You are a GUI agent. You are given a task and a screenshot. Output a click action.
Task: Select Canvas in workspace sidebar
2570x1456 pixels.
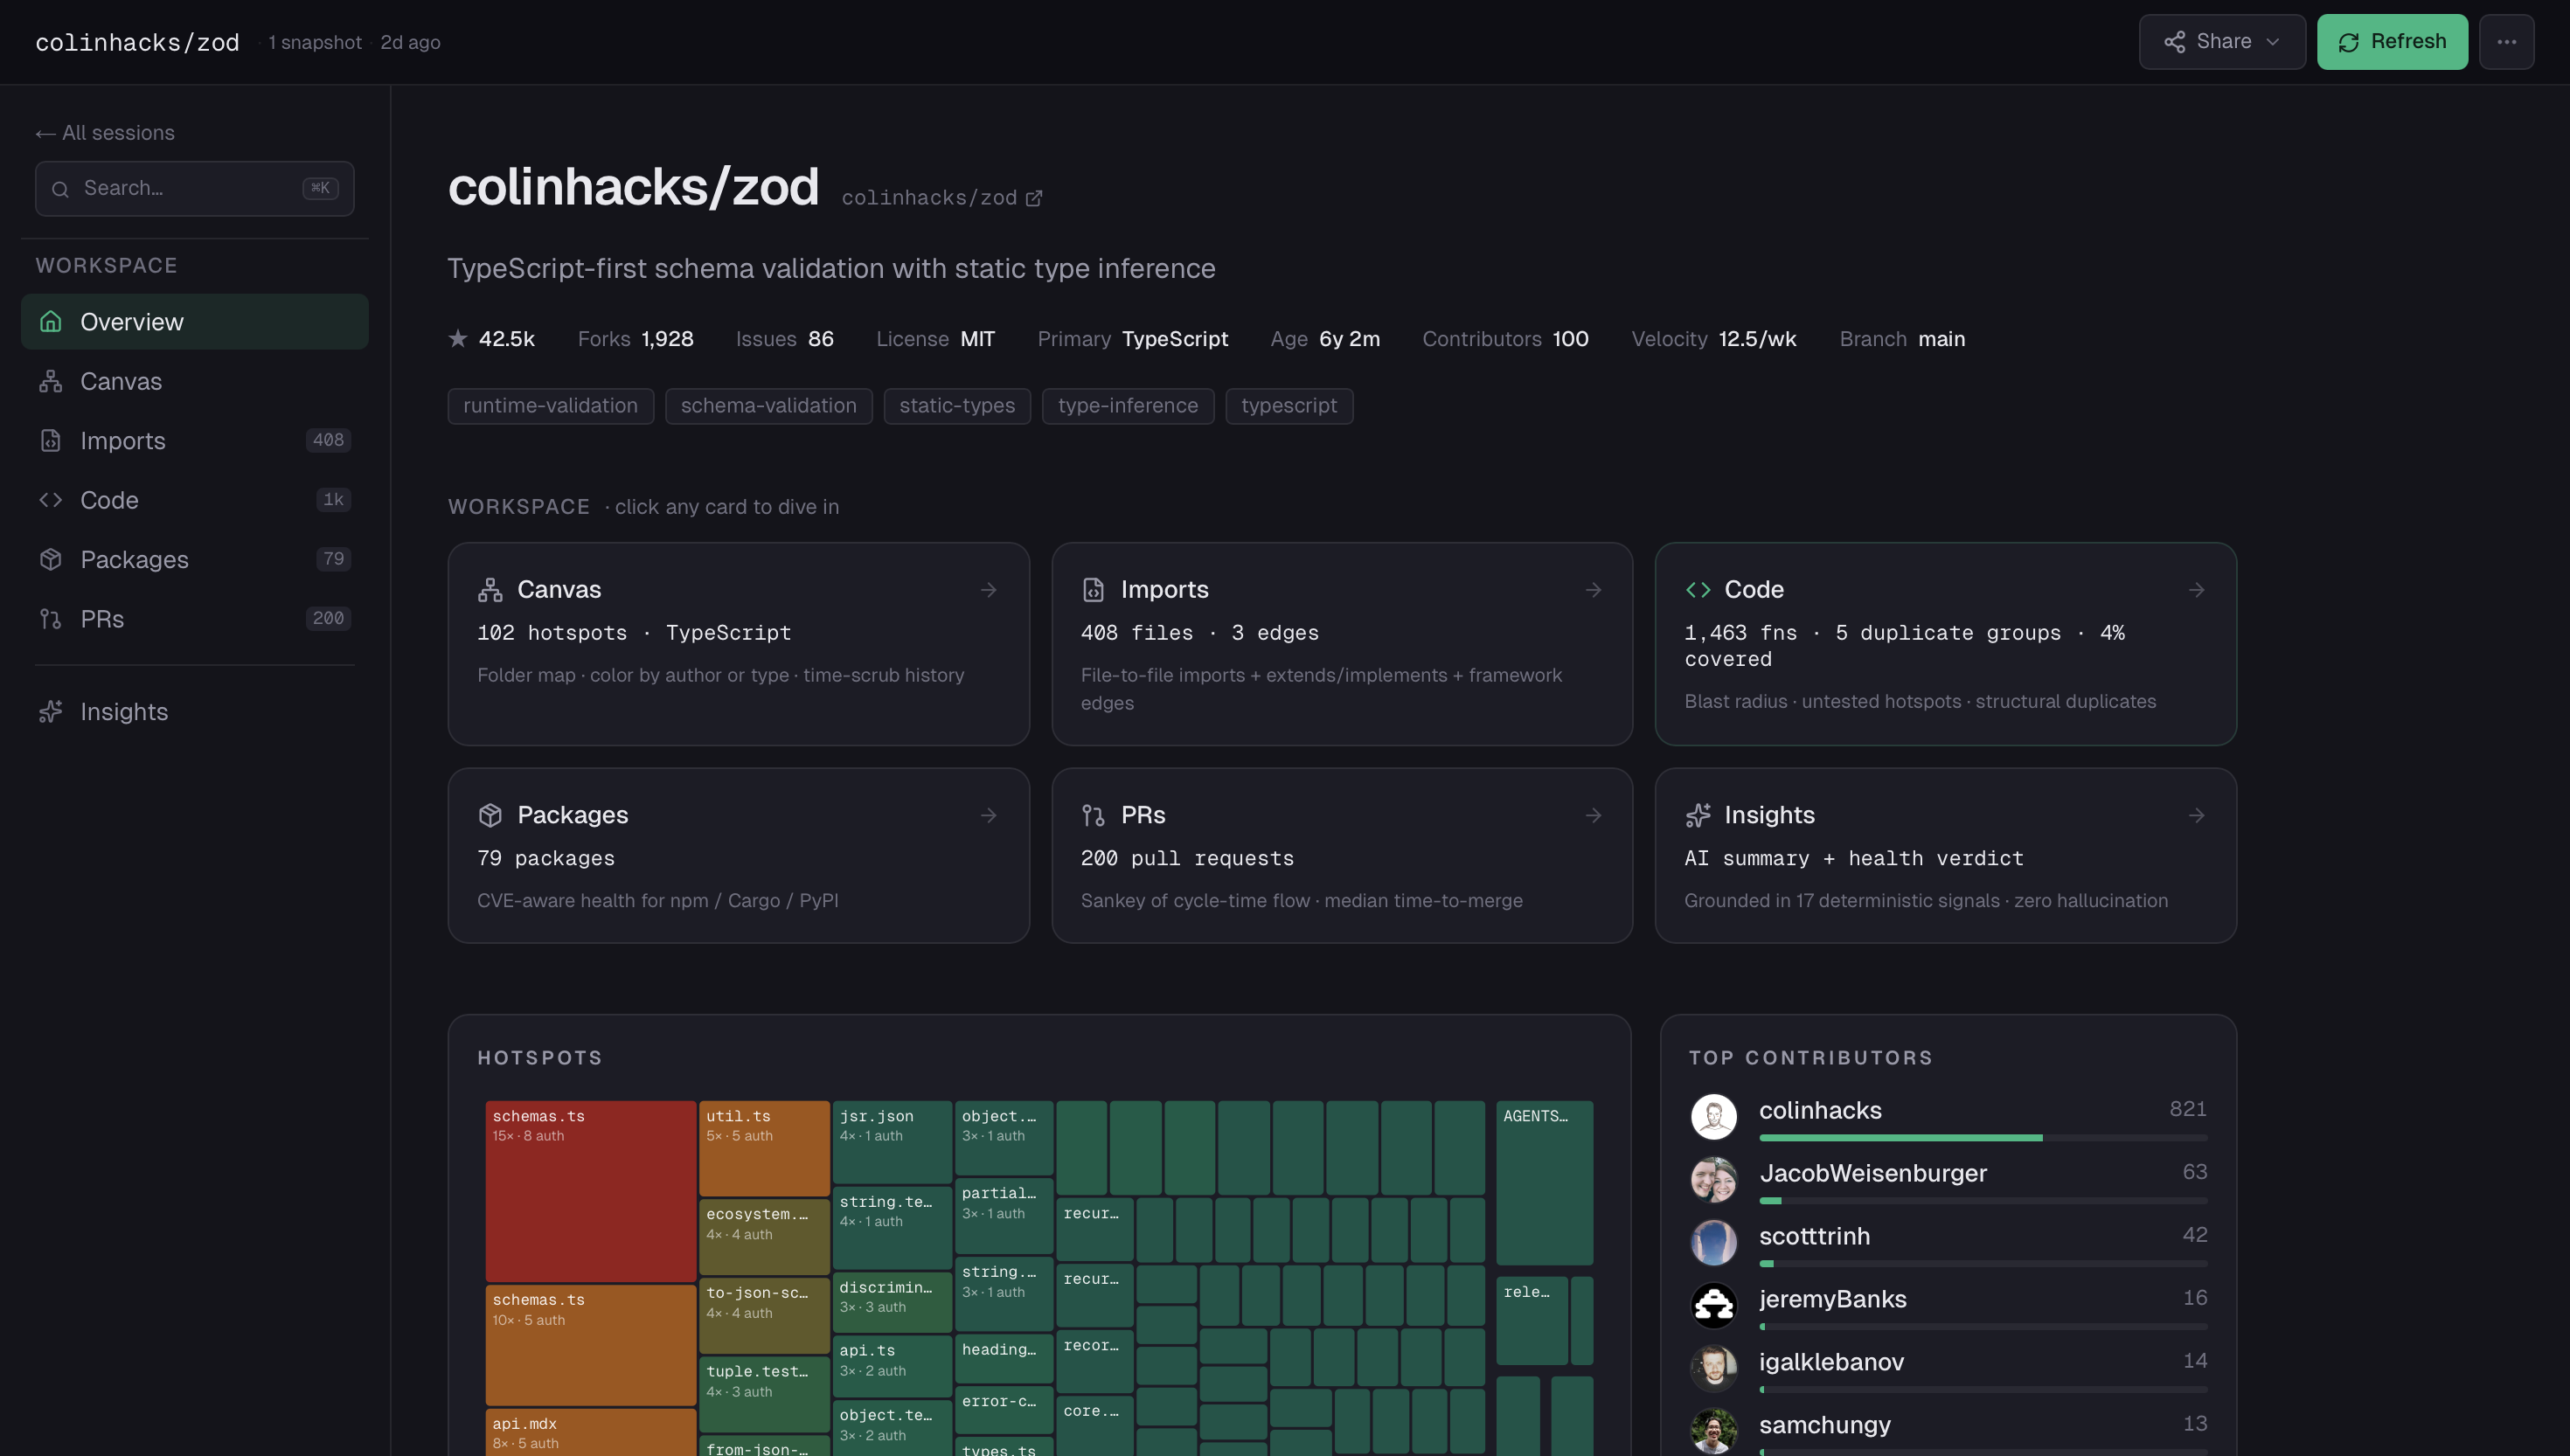click(194, 381)
